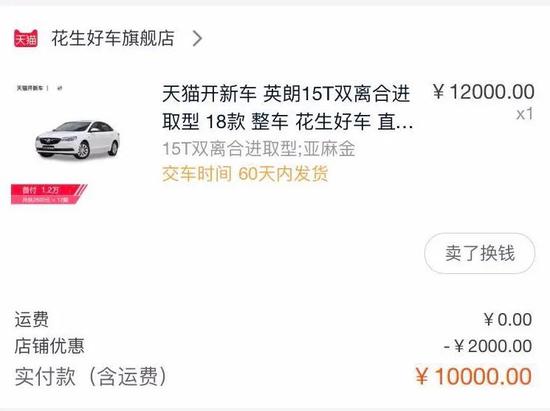Click the 卖了换钱 button
550x411 pixels.
(x=480, y=253)
